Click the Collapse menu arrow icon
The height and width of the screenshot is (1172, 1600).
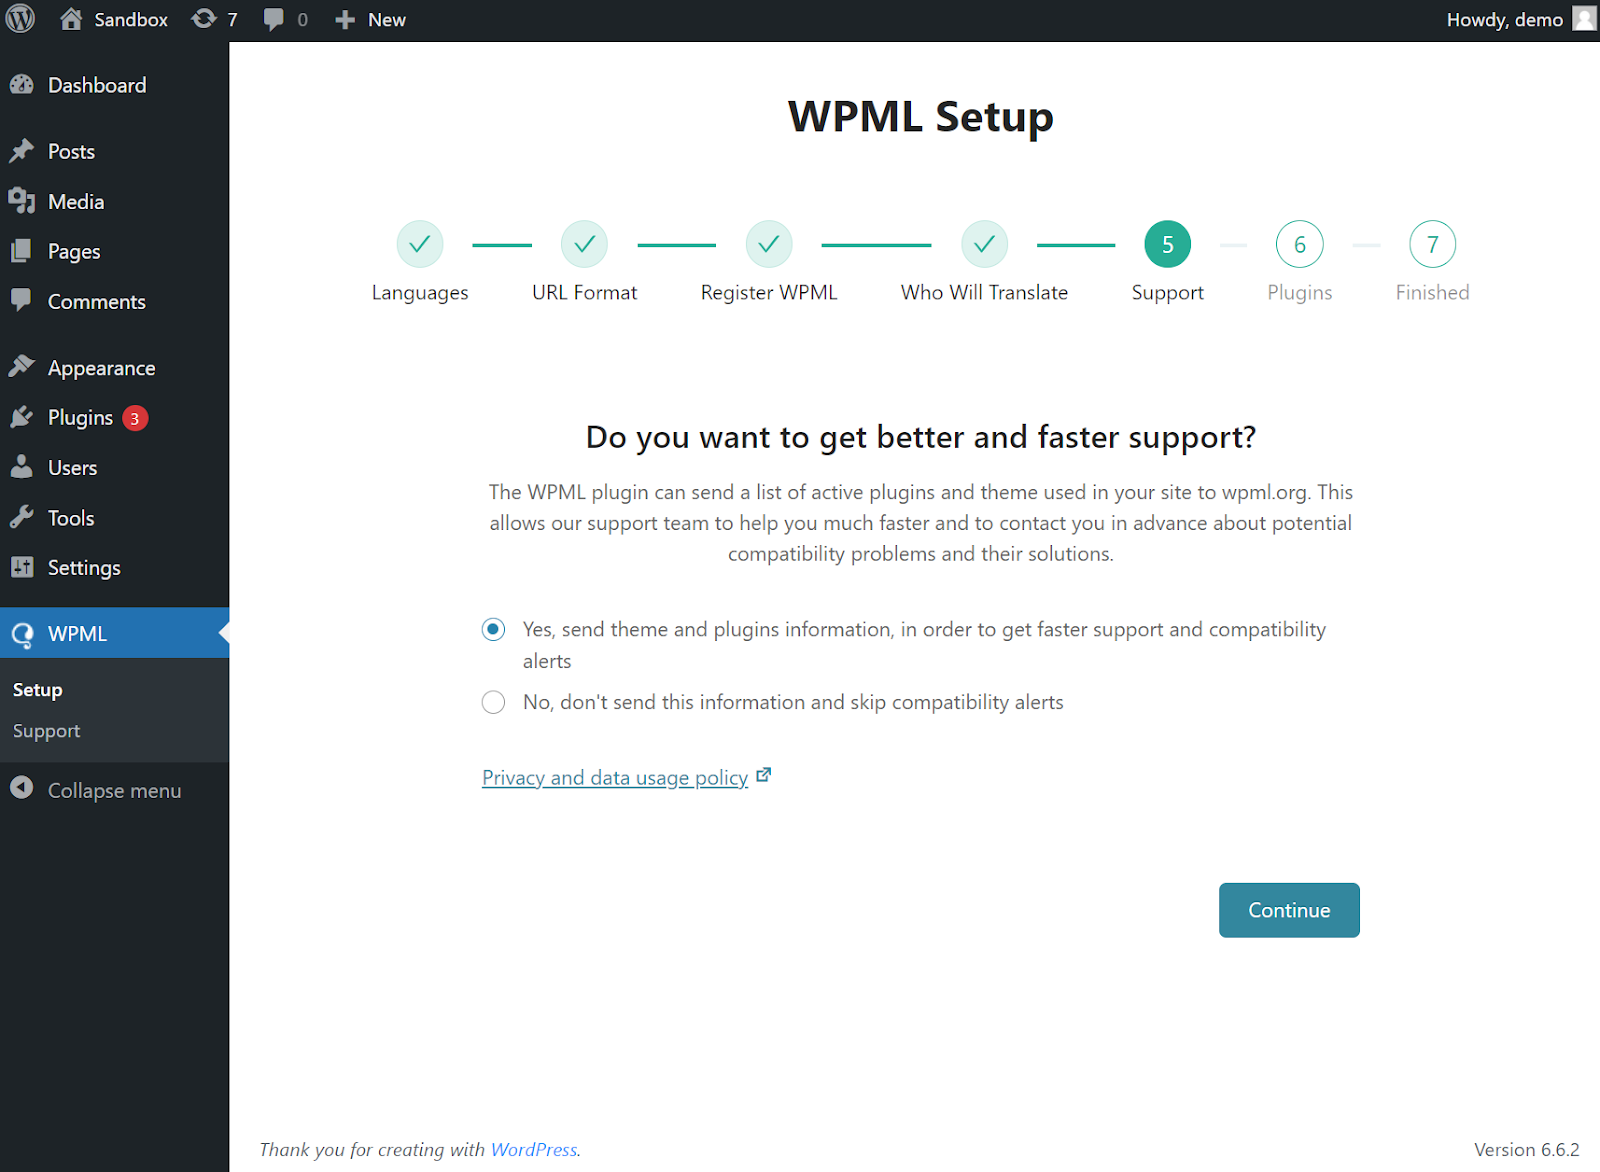click(x=22, y=789)
